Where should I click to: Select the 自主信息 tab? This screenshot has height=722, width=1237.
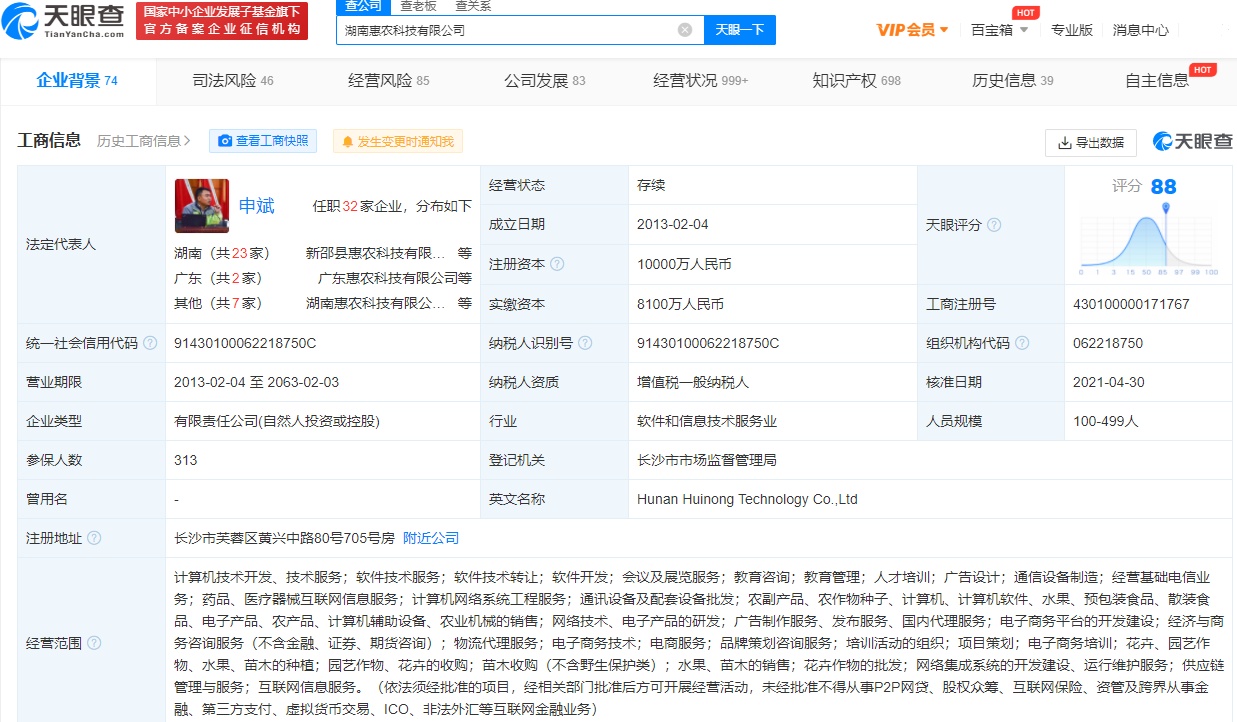(x=1157, y=81)
